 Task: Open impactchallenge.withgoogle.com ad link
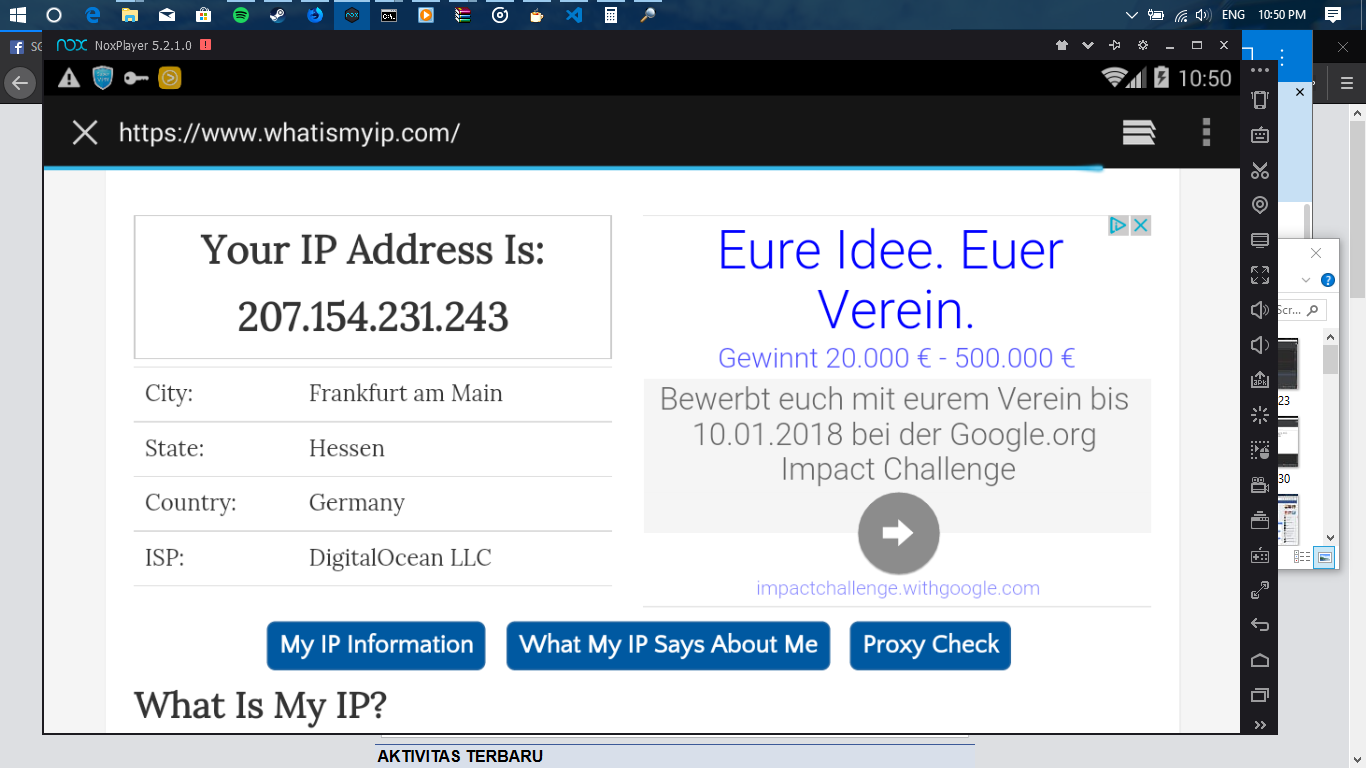coord(898,588)
